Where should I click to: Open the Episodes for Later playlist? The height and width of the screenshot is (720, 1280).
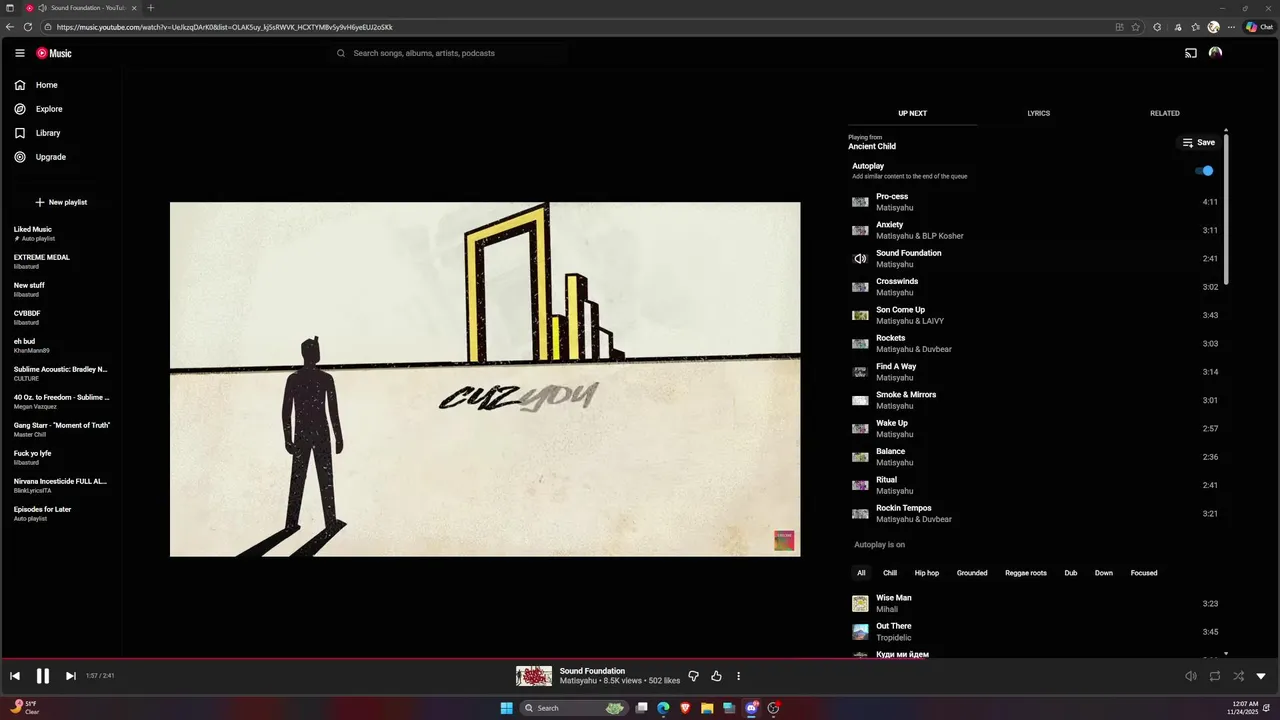tap(62, 514)
